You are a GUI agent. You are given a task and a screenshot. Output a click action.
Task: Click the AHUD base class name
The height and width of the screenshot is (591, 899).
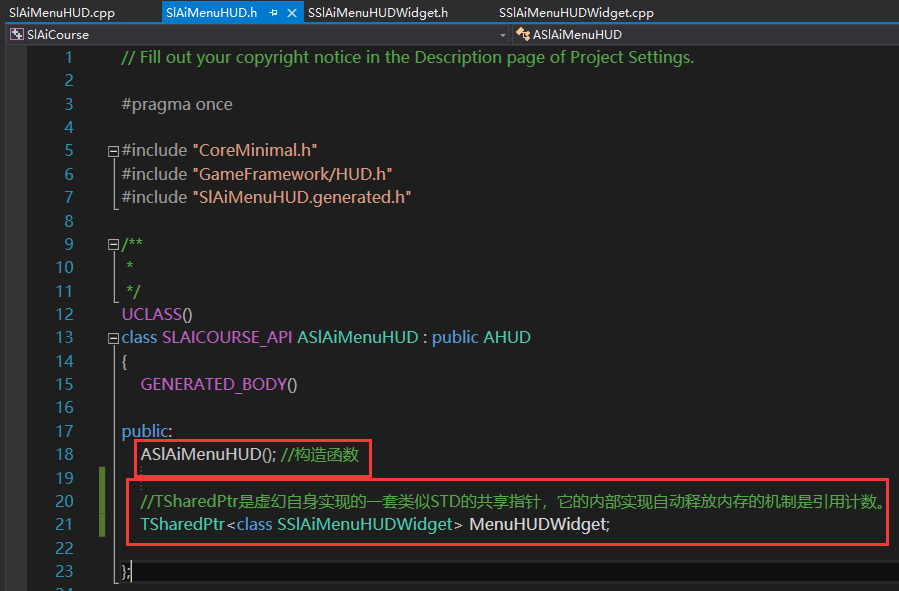(507, 337)
